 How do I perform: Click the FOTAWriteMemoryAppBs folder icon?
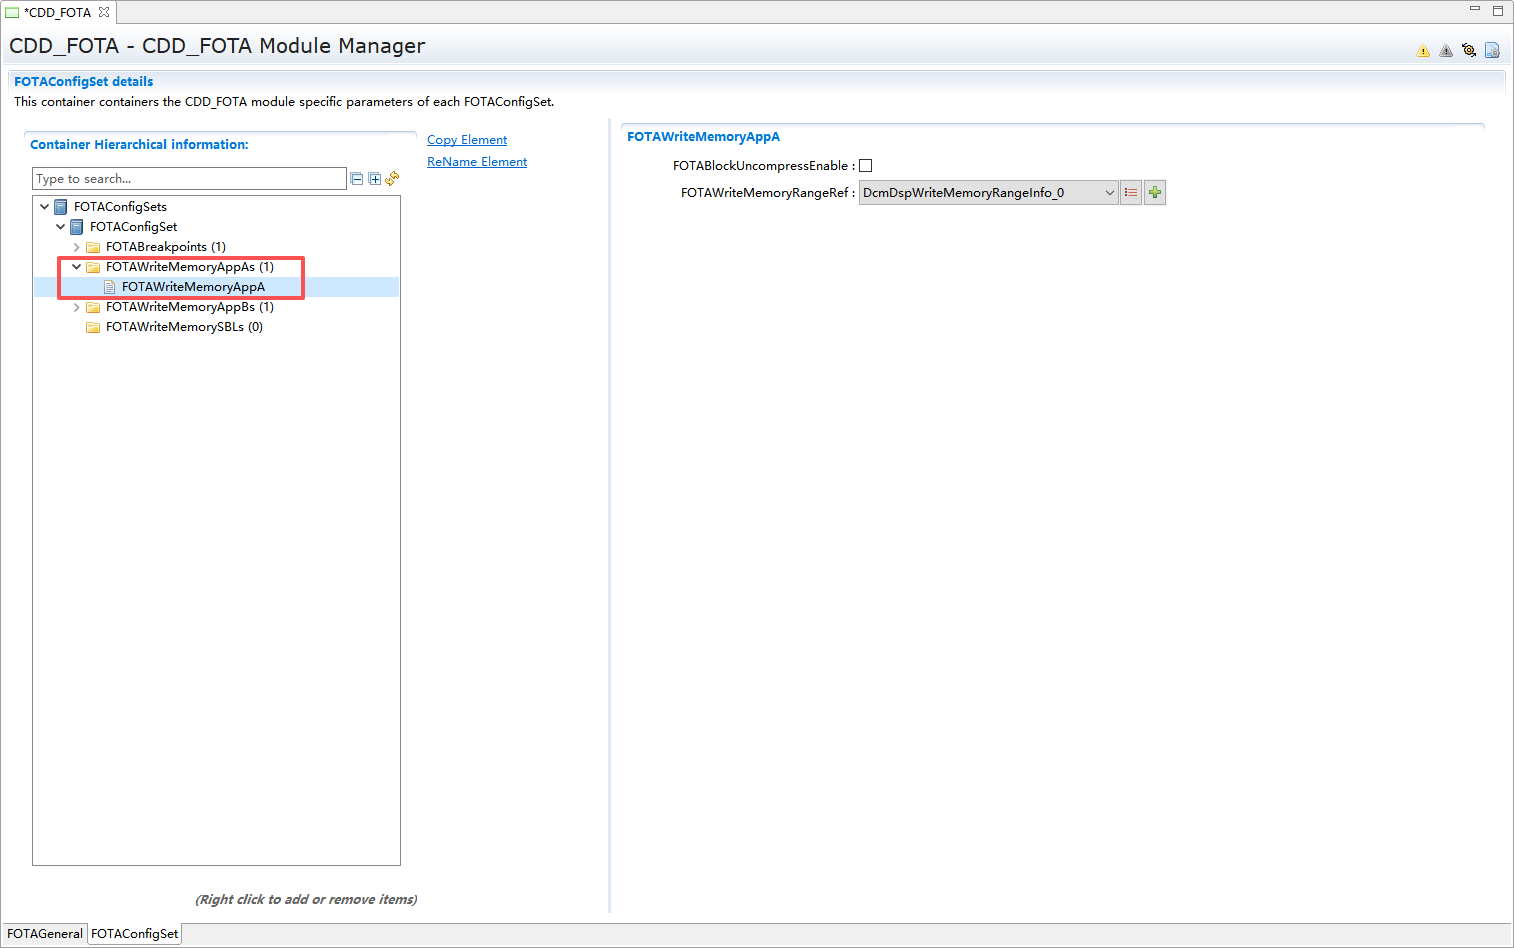[93, 307]
